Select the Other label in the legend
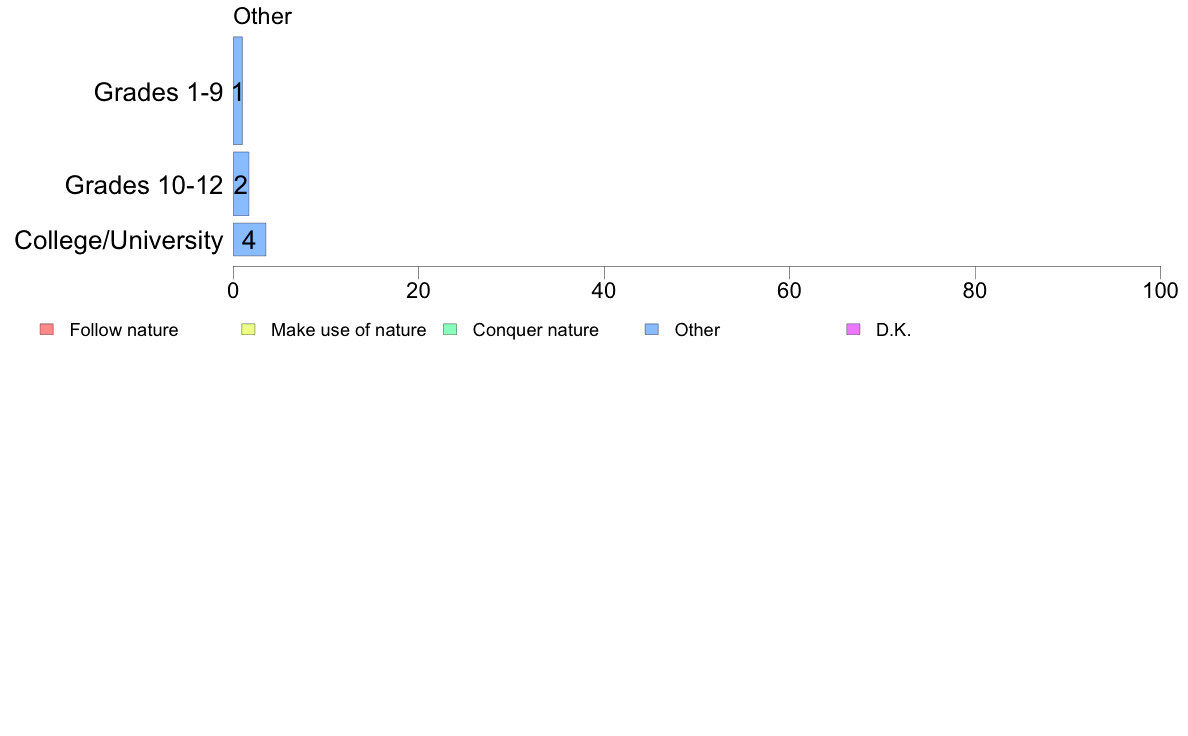This screenshot has height=736, width=1188. pos(697,330)
